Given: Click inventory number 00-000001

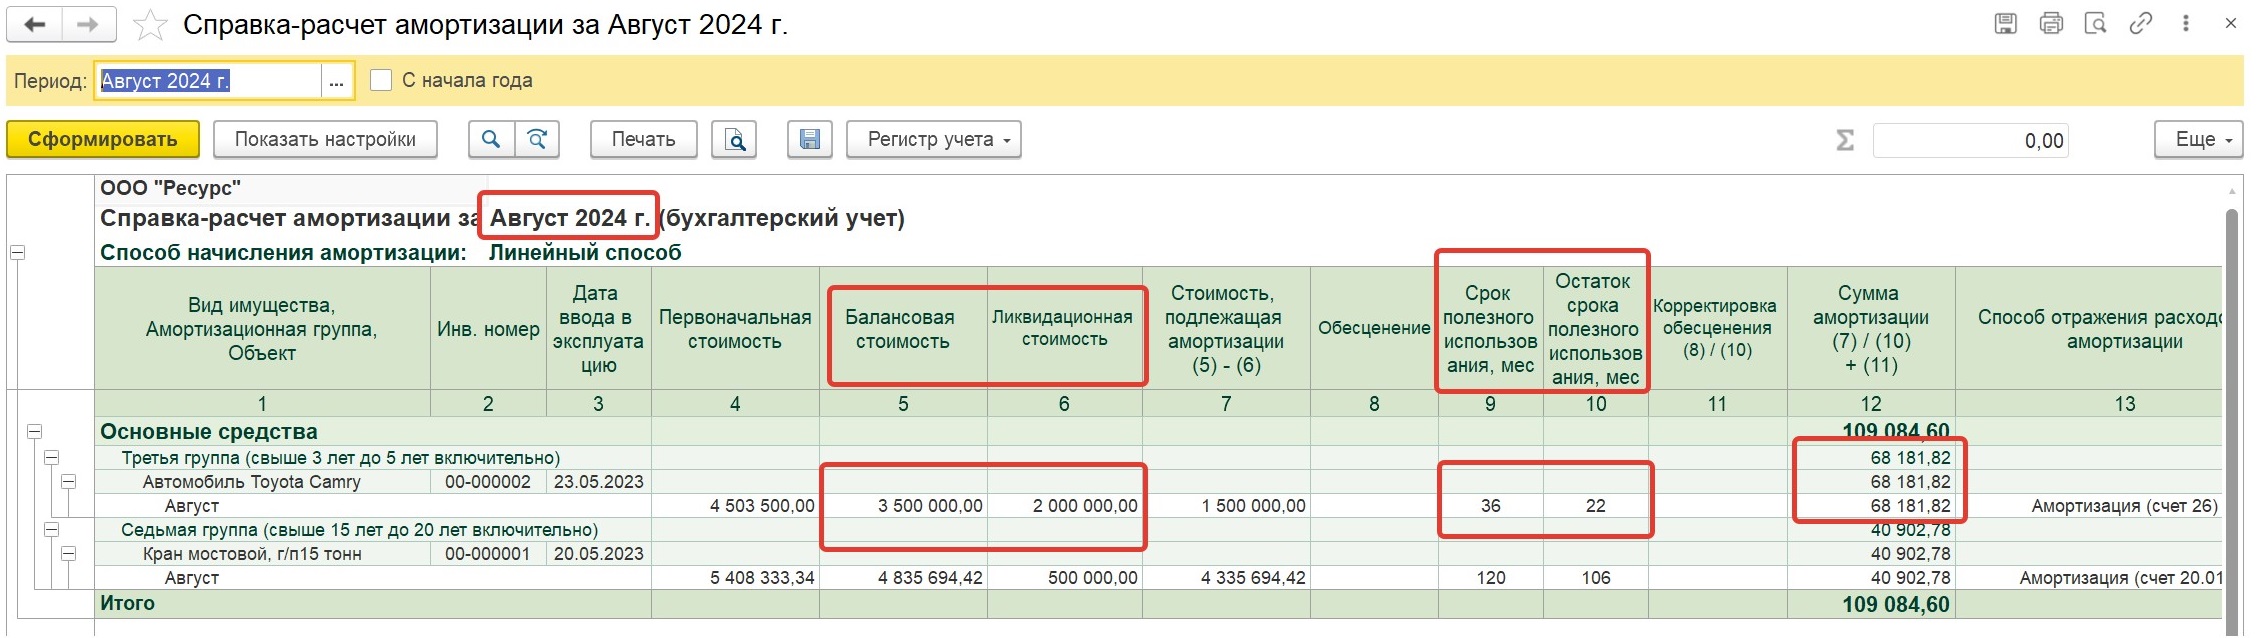Looking at the screenshot, I should point(488,554).
